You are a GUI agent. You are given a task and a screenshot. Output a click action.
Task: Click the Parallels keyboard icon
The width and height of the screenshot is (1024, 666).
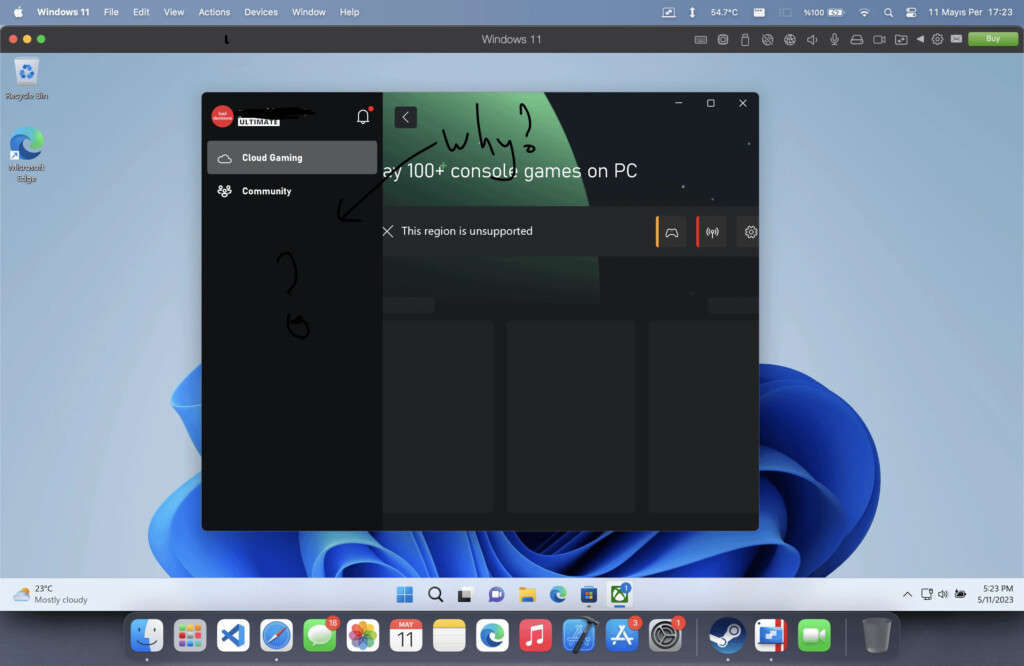pyautogui.click(x=701, y=40)
